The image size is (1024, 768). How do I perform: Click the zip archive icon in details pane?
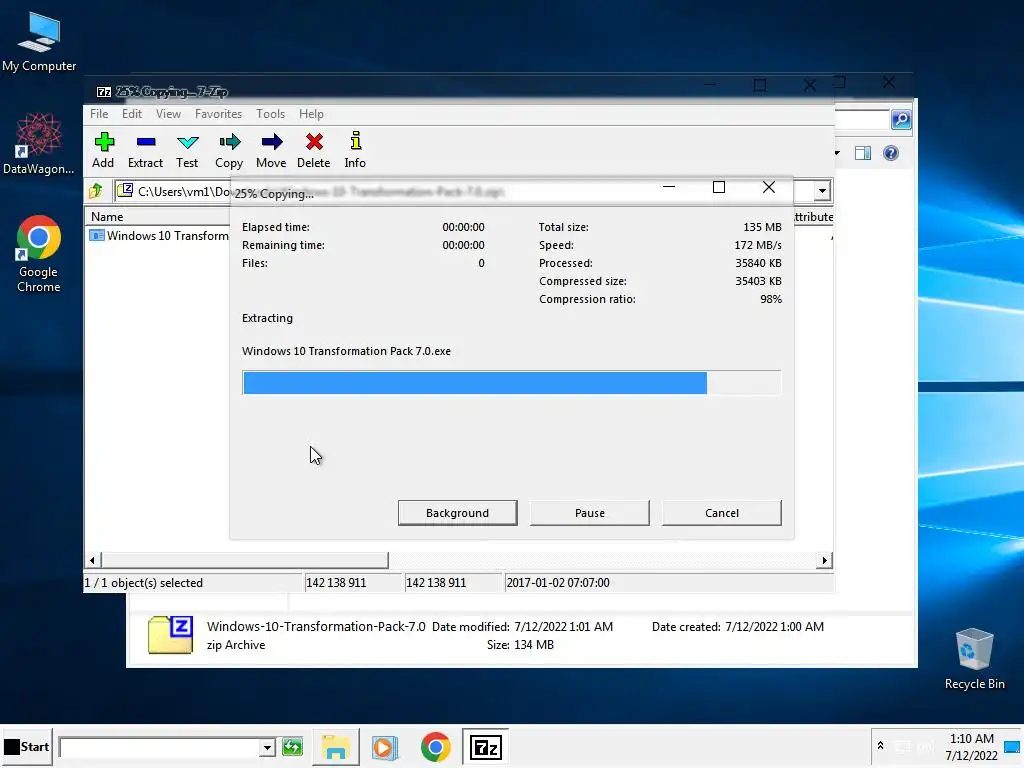point(170,635)
